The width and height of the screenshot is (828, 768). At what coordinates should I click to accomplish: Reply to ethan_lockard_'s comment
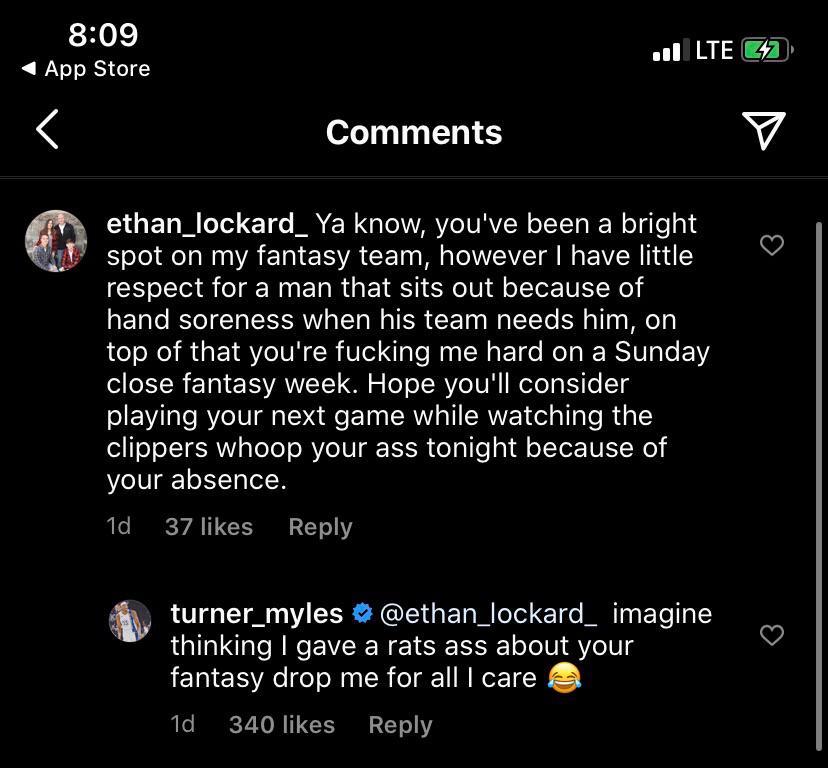tap(320, 526)
